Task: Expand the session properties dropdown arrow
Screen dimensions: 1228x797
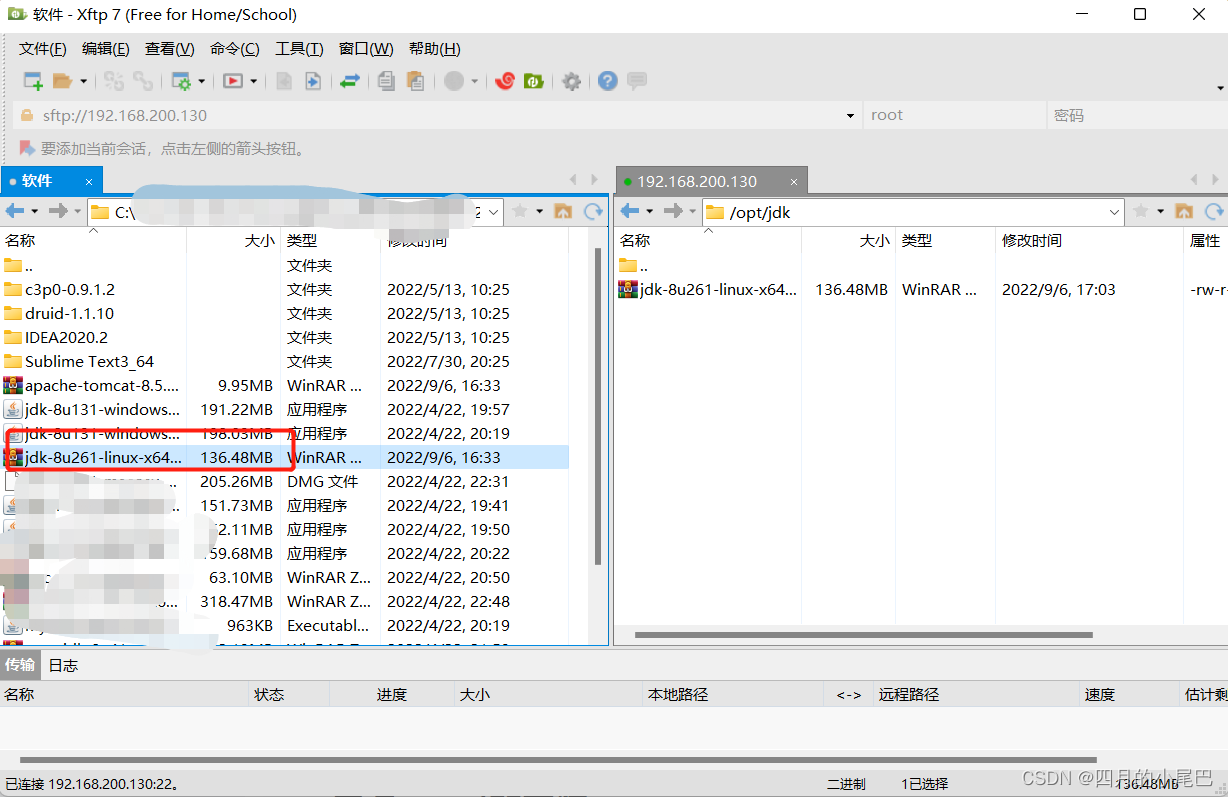Action: coord(203,81)
